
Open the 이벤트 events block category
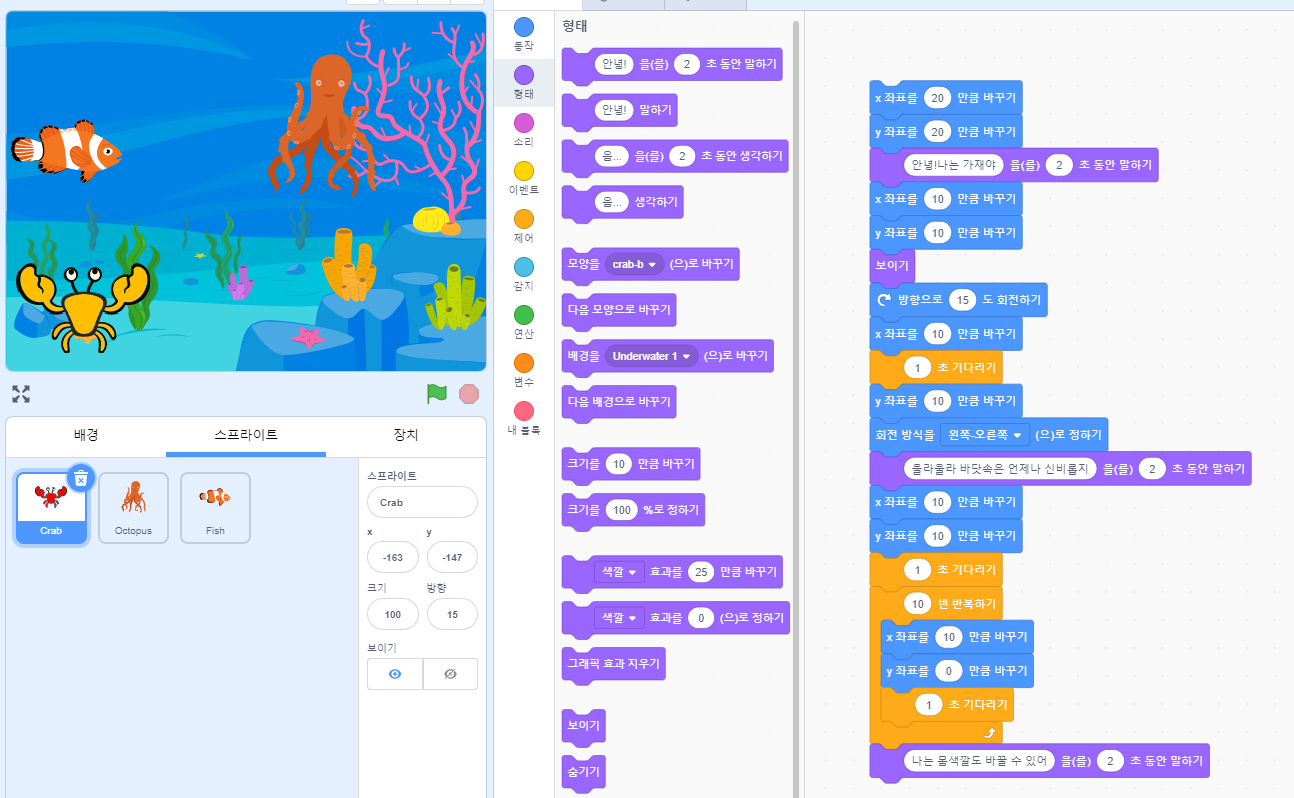tap(523, 171)
